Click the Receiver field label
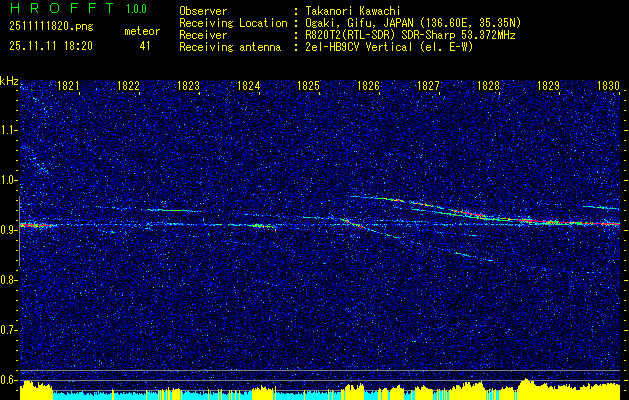629x400 pixels. 203,35
